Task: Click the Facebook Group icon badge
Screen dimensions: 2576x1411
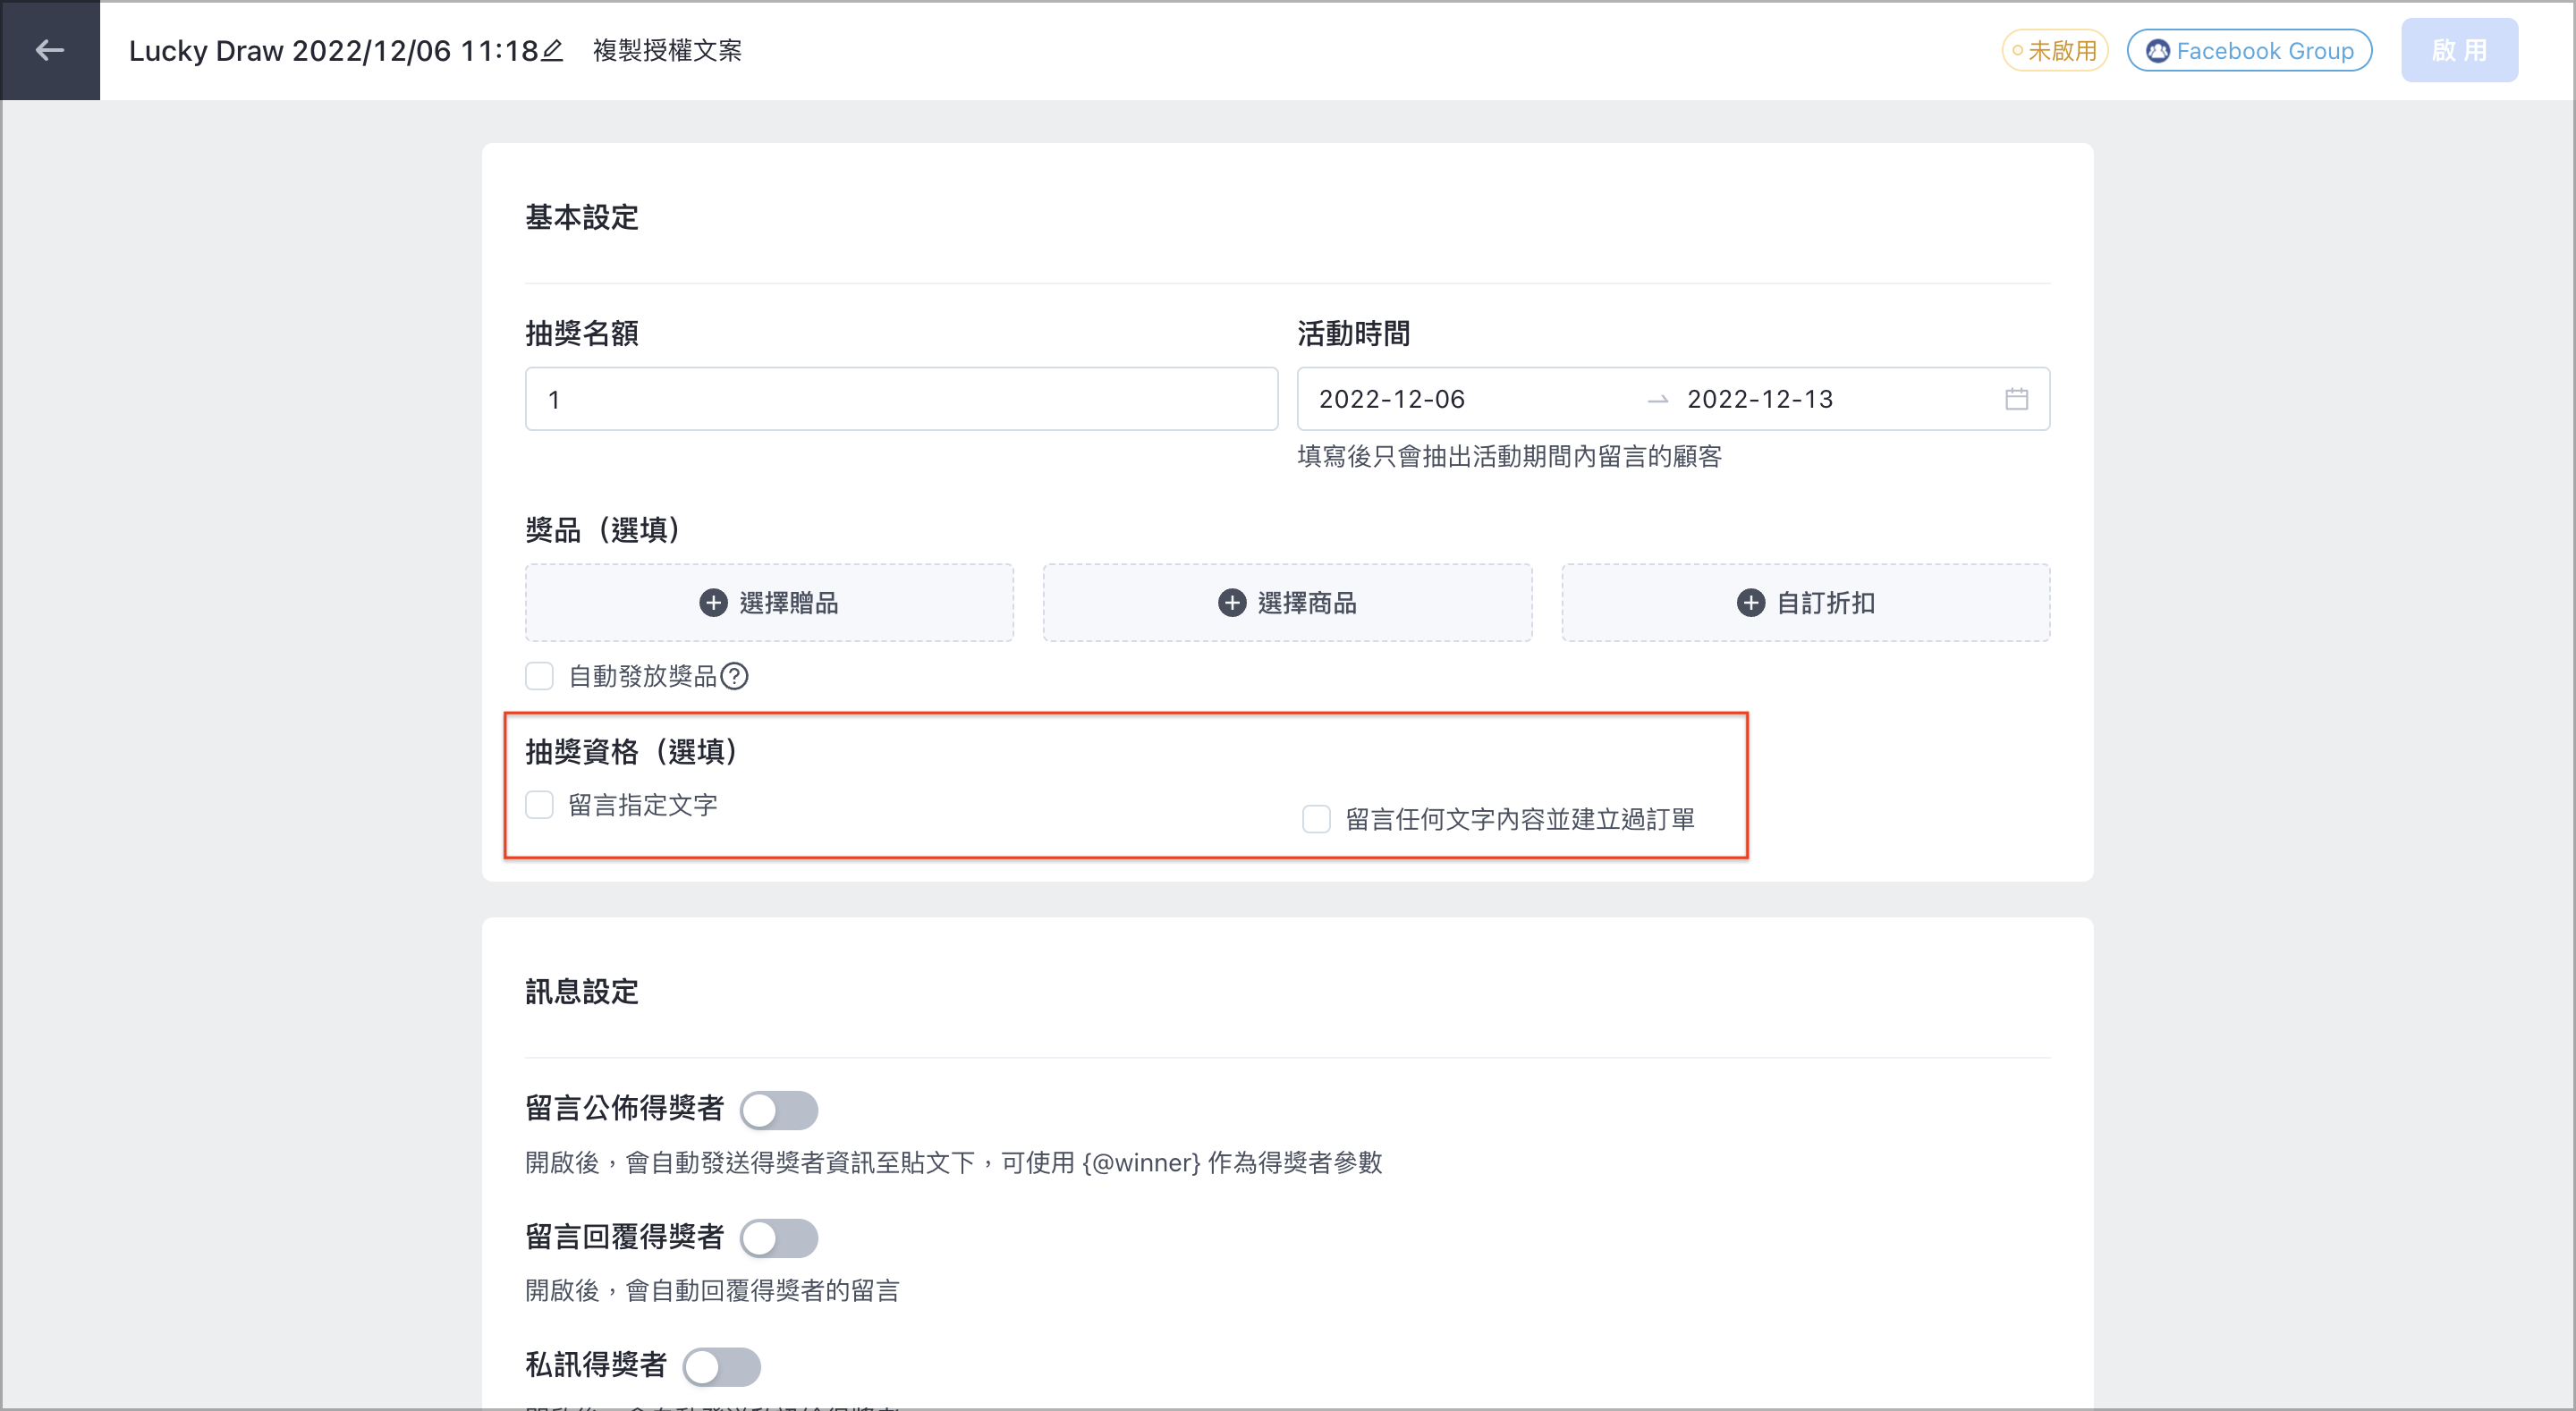Action: pyautogui.click(x=2249, y=51)
